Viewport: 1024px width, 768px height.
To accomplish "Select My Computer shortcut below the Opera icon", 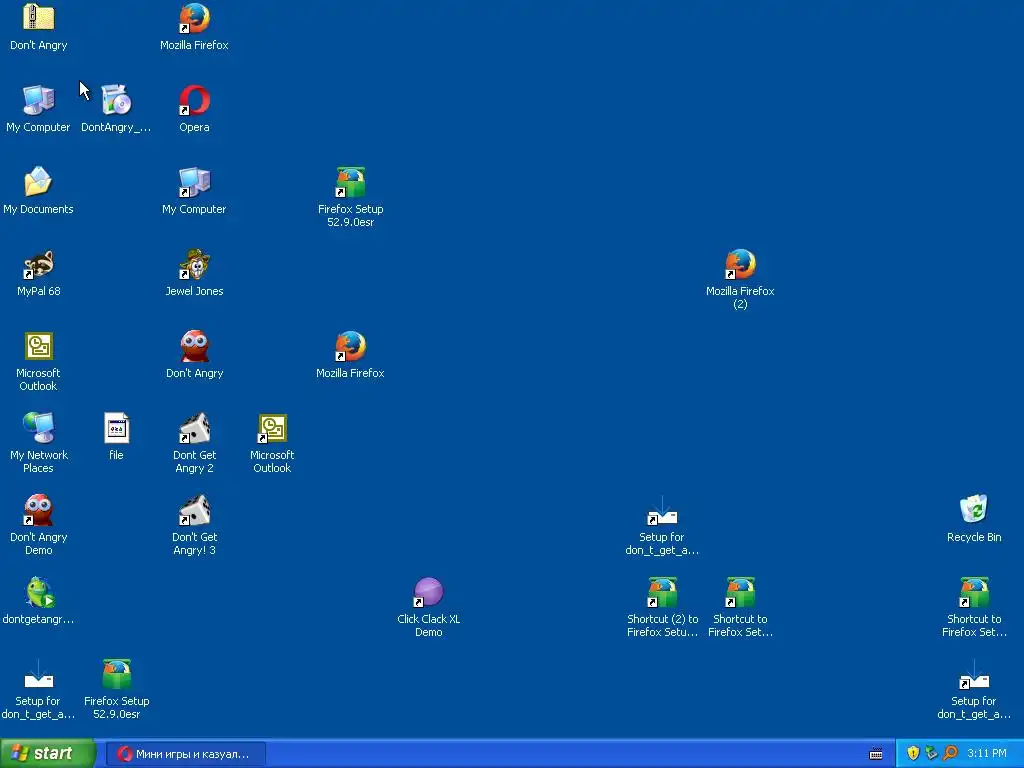I will pos(194,182).
